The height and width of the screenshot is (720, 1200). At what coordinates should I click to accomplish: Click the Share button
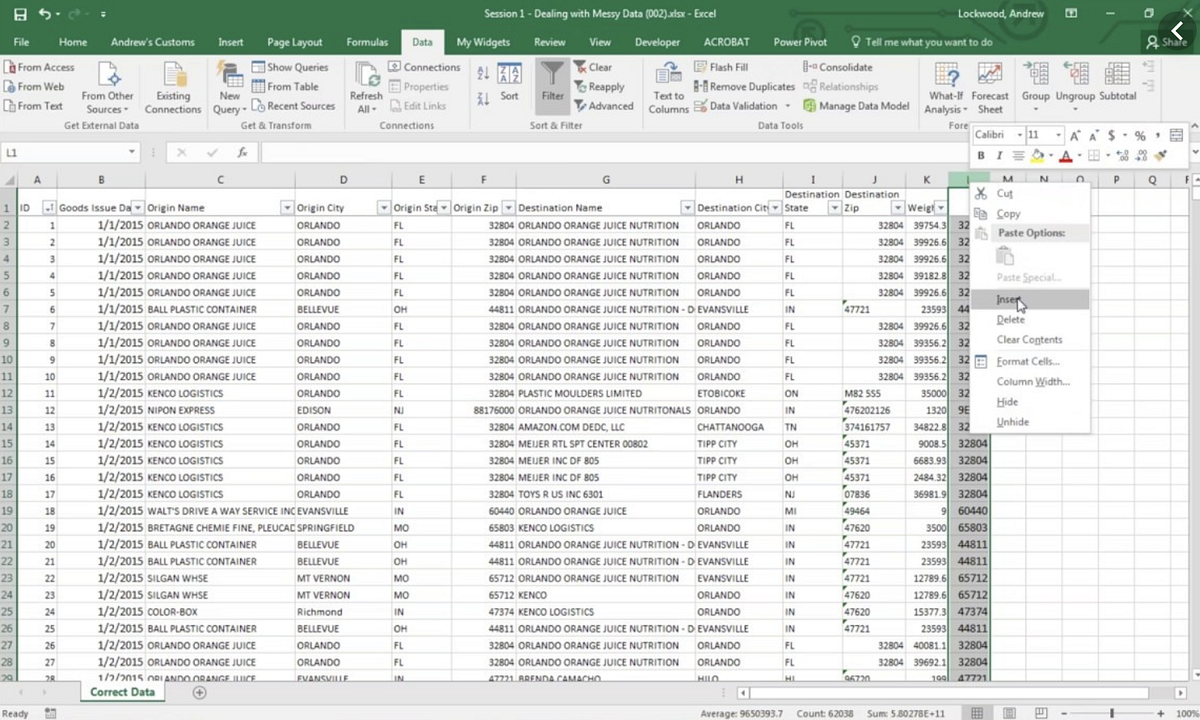coord(1167,42)
